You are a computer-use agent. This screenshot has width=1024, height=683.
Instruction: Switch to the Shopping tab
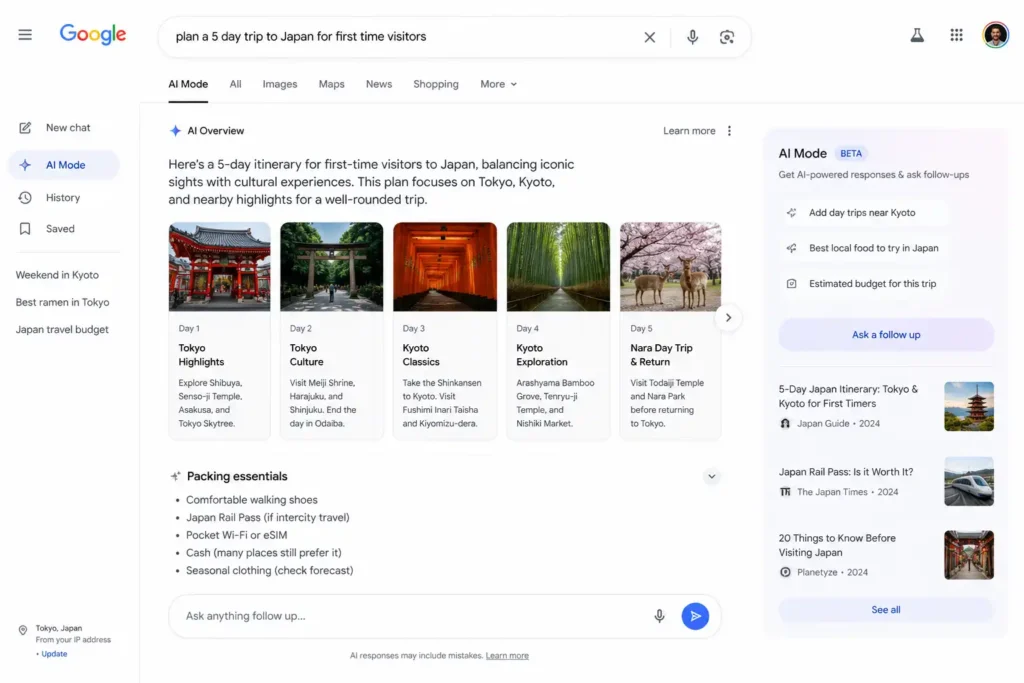pos(436,84)
